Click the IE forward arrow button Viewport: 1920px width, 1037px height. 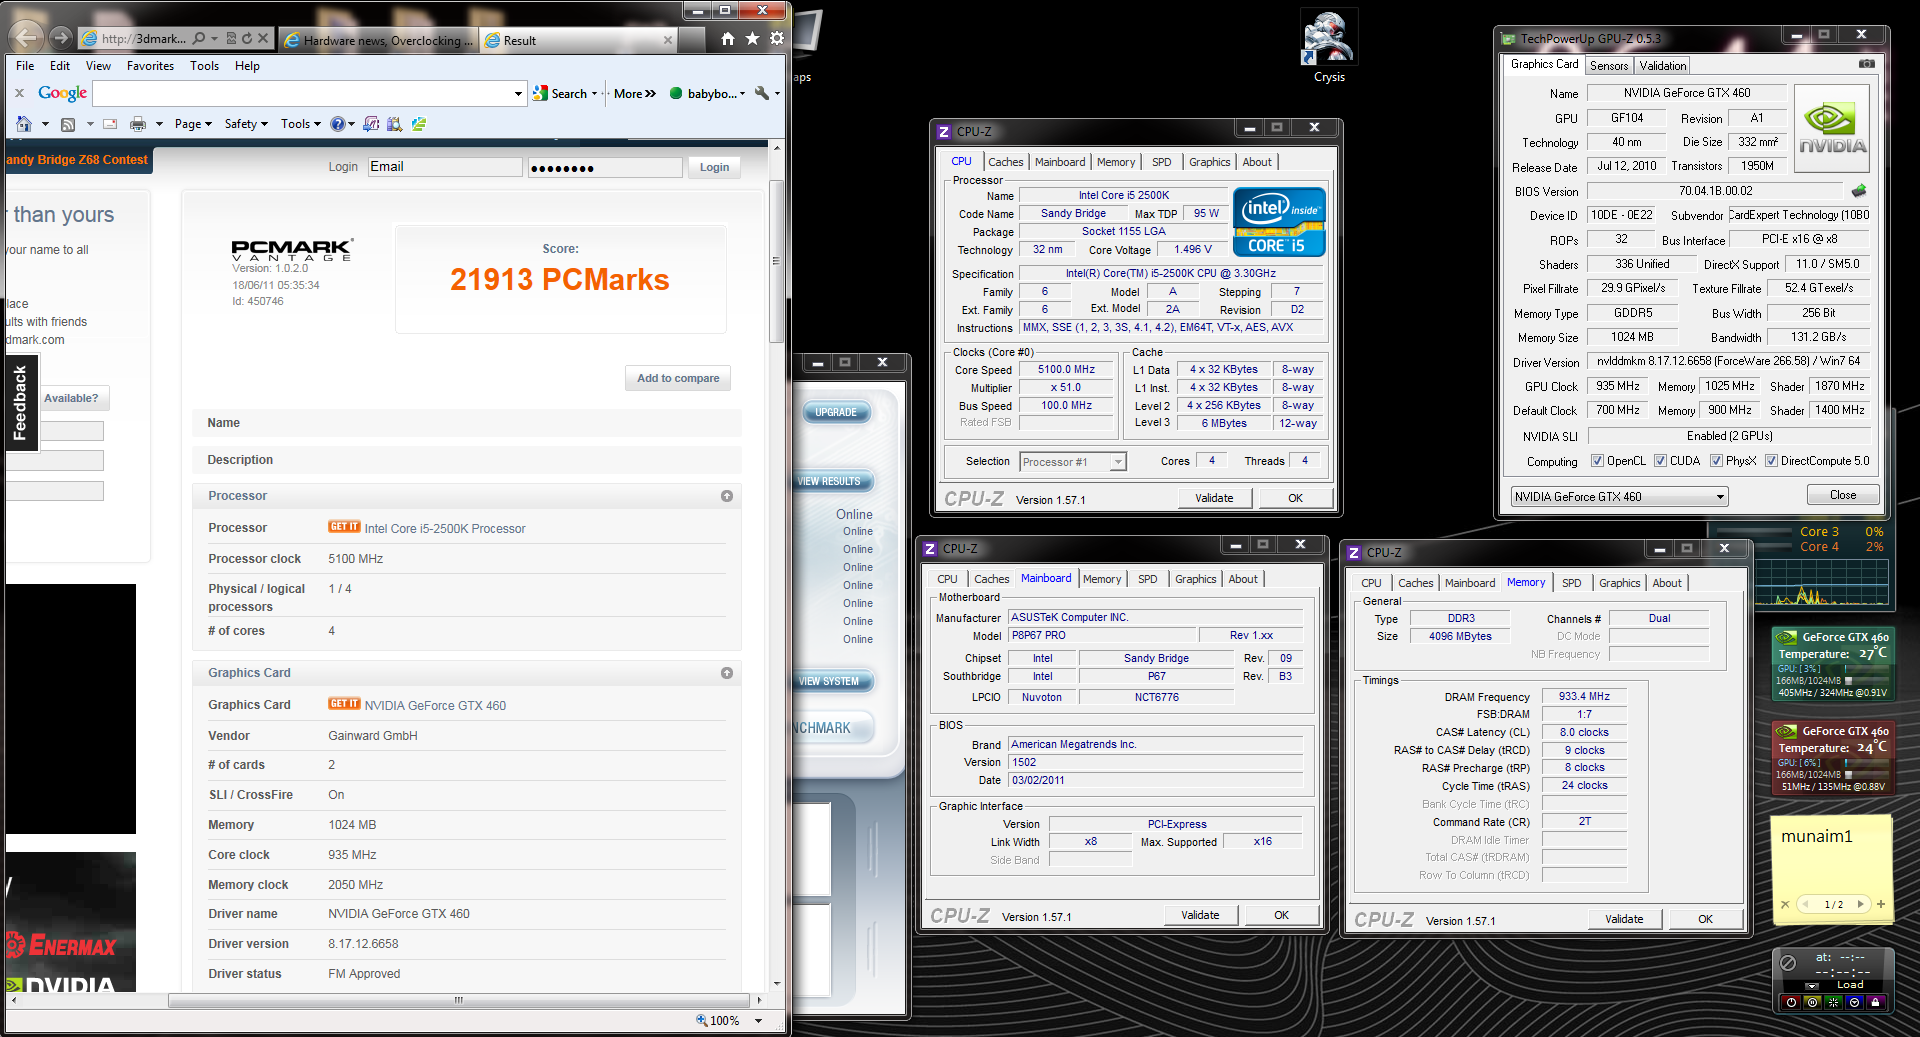(61, 38)
